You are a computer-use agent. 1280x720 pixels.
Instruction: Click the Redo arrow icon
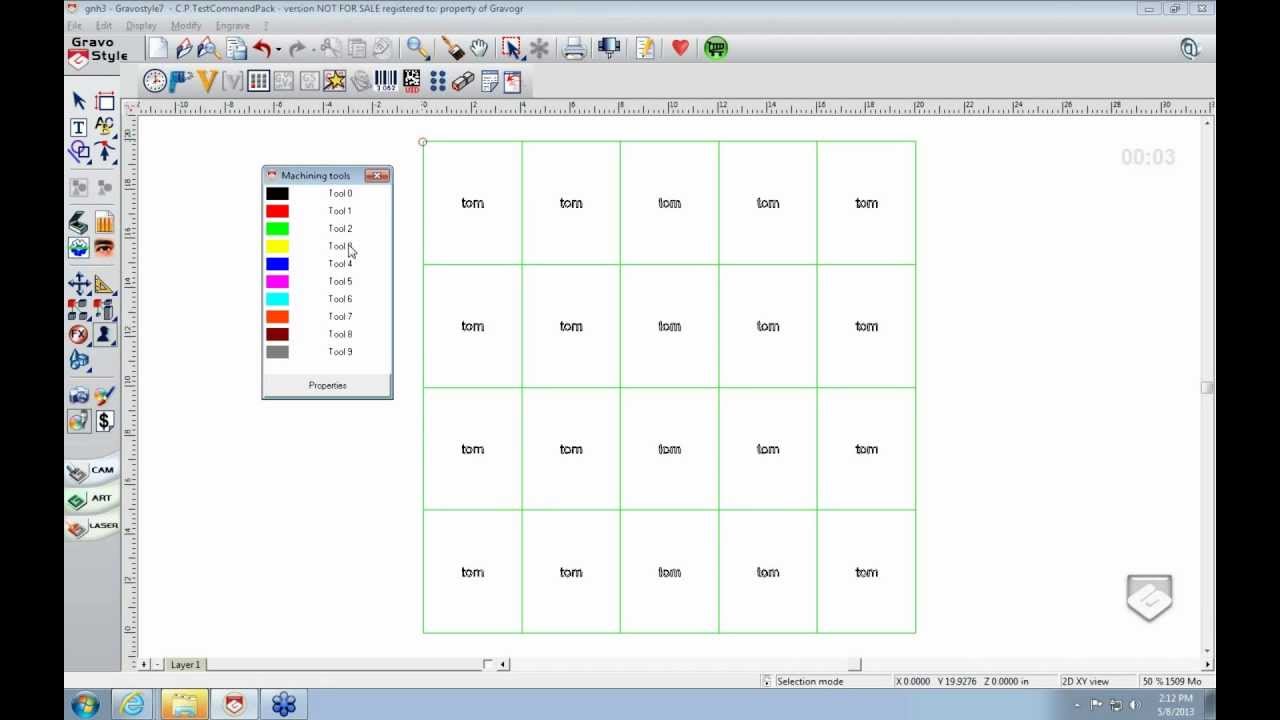pyautogui.click(x=297, y=48)
